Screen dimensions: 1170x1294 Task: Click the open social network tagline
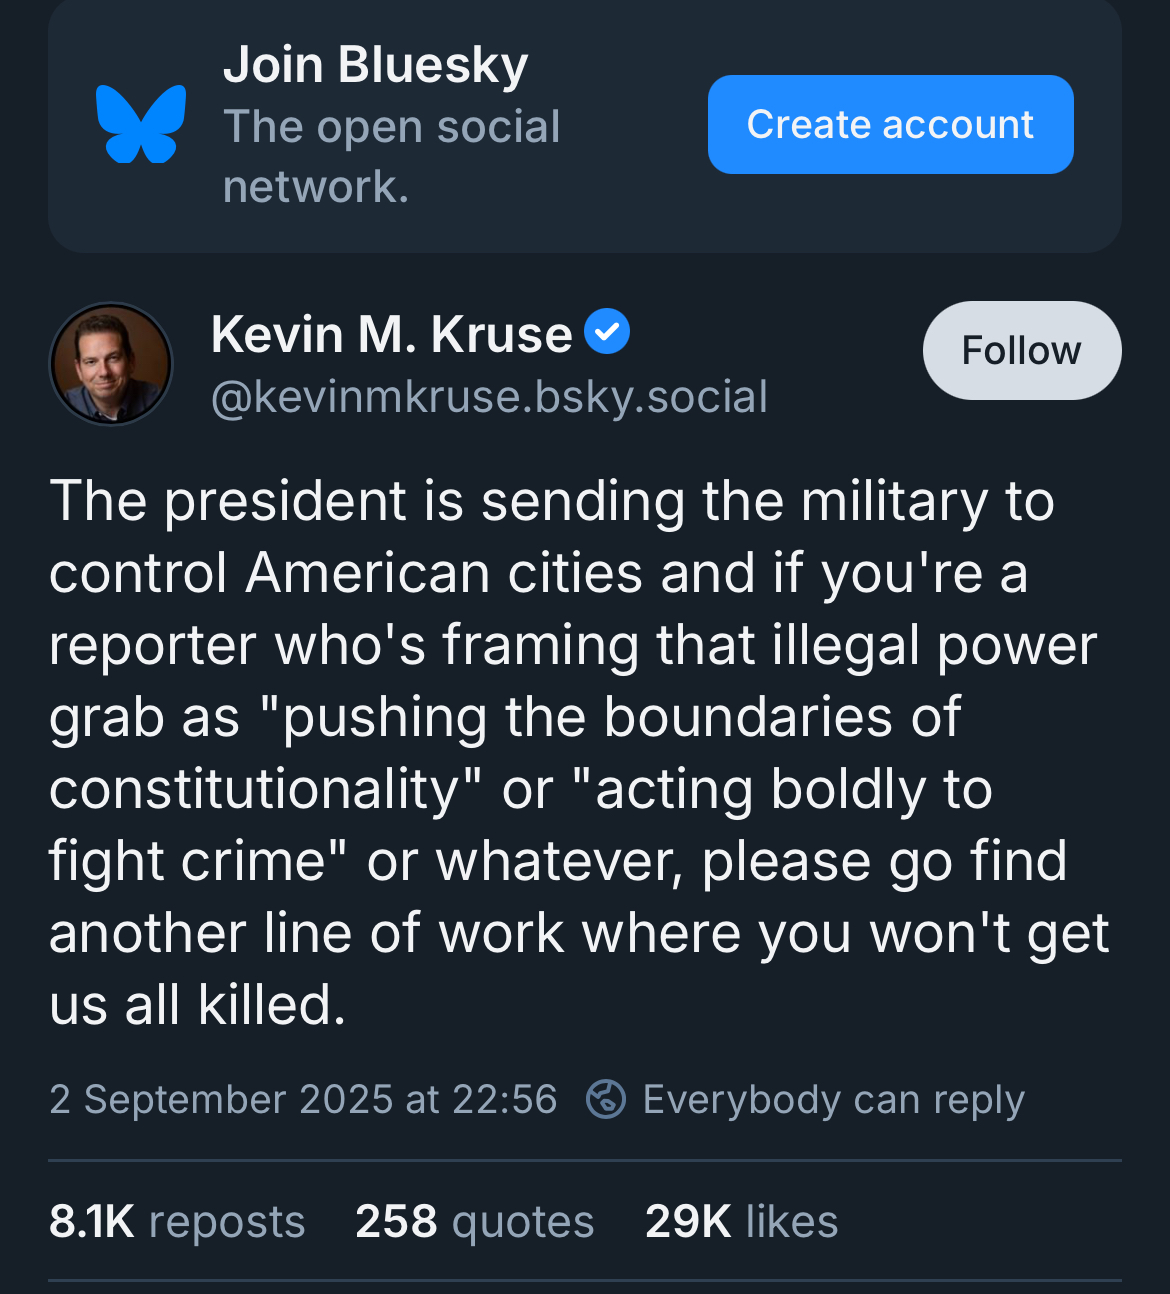click(x=391, y=156)
